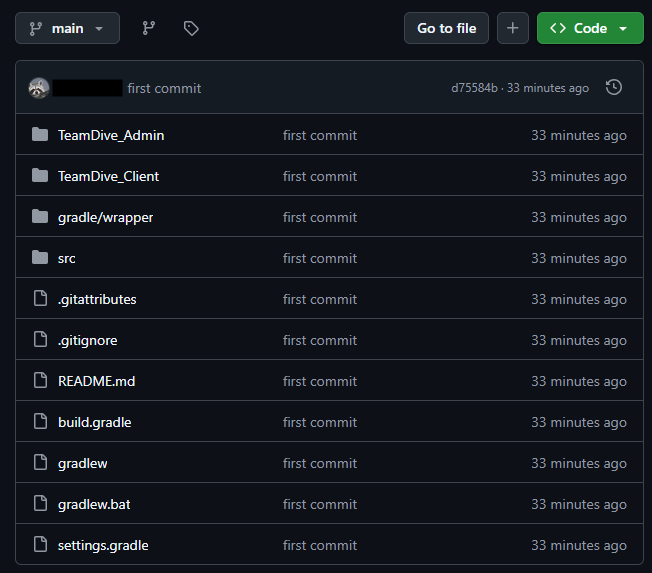Open 'first commit' message in gradle/wrapper row
Viewport: 652px width, 573px height.
click(x=320, y=217)
